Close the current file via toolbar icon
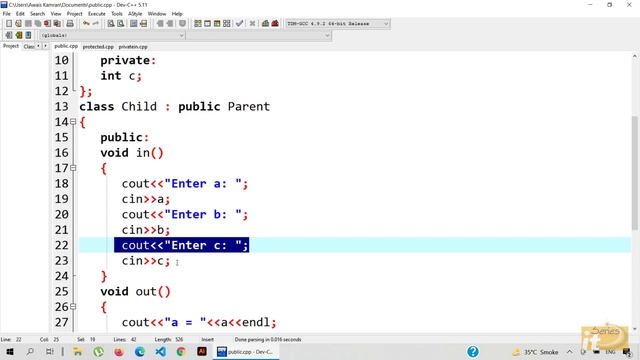Viewport: 640px width, 360px height. 47,24
